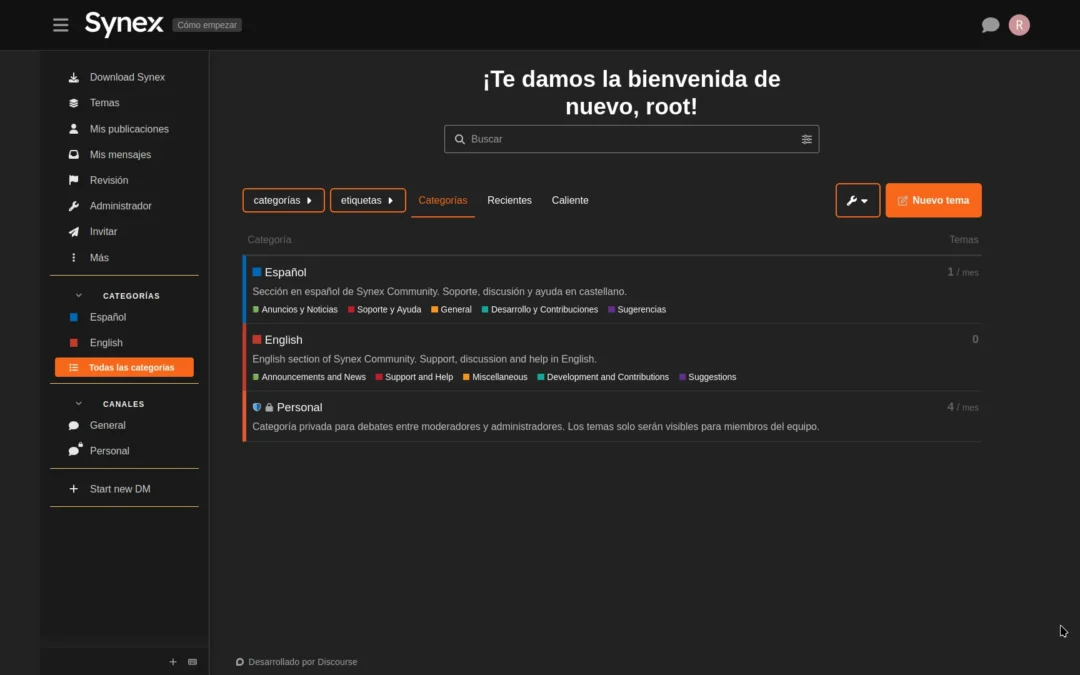1080x675 pixels.
Task: Click the keyboard shortcuts icon at sidebar bottom
Action: (x=192, y=662)
